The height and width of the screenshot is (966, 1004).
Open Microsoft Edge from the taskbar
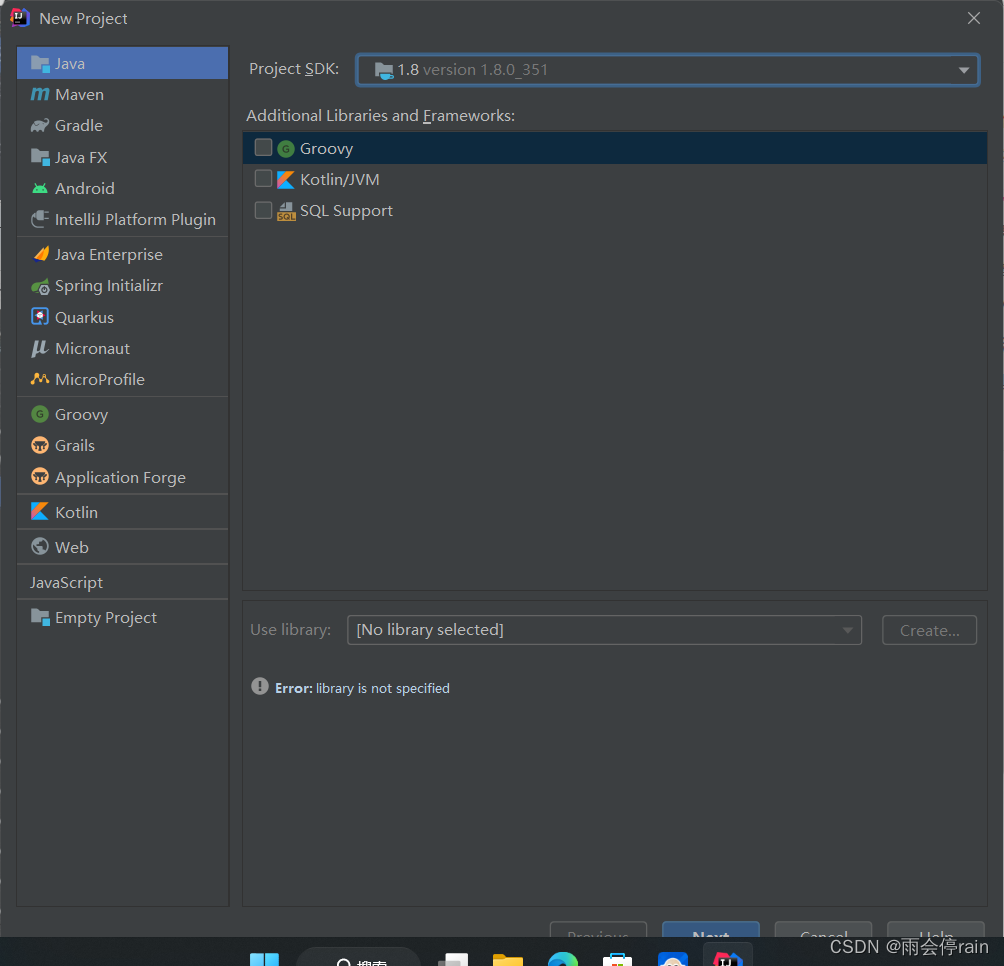[x=563, y=959]
